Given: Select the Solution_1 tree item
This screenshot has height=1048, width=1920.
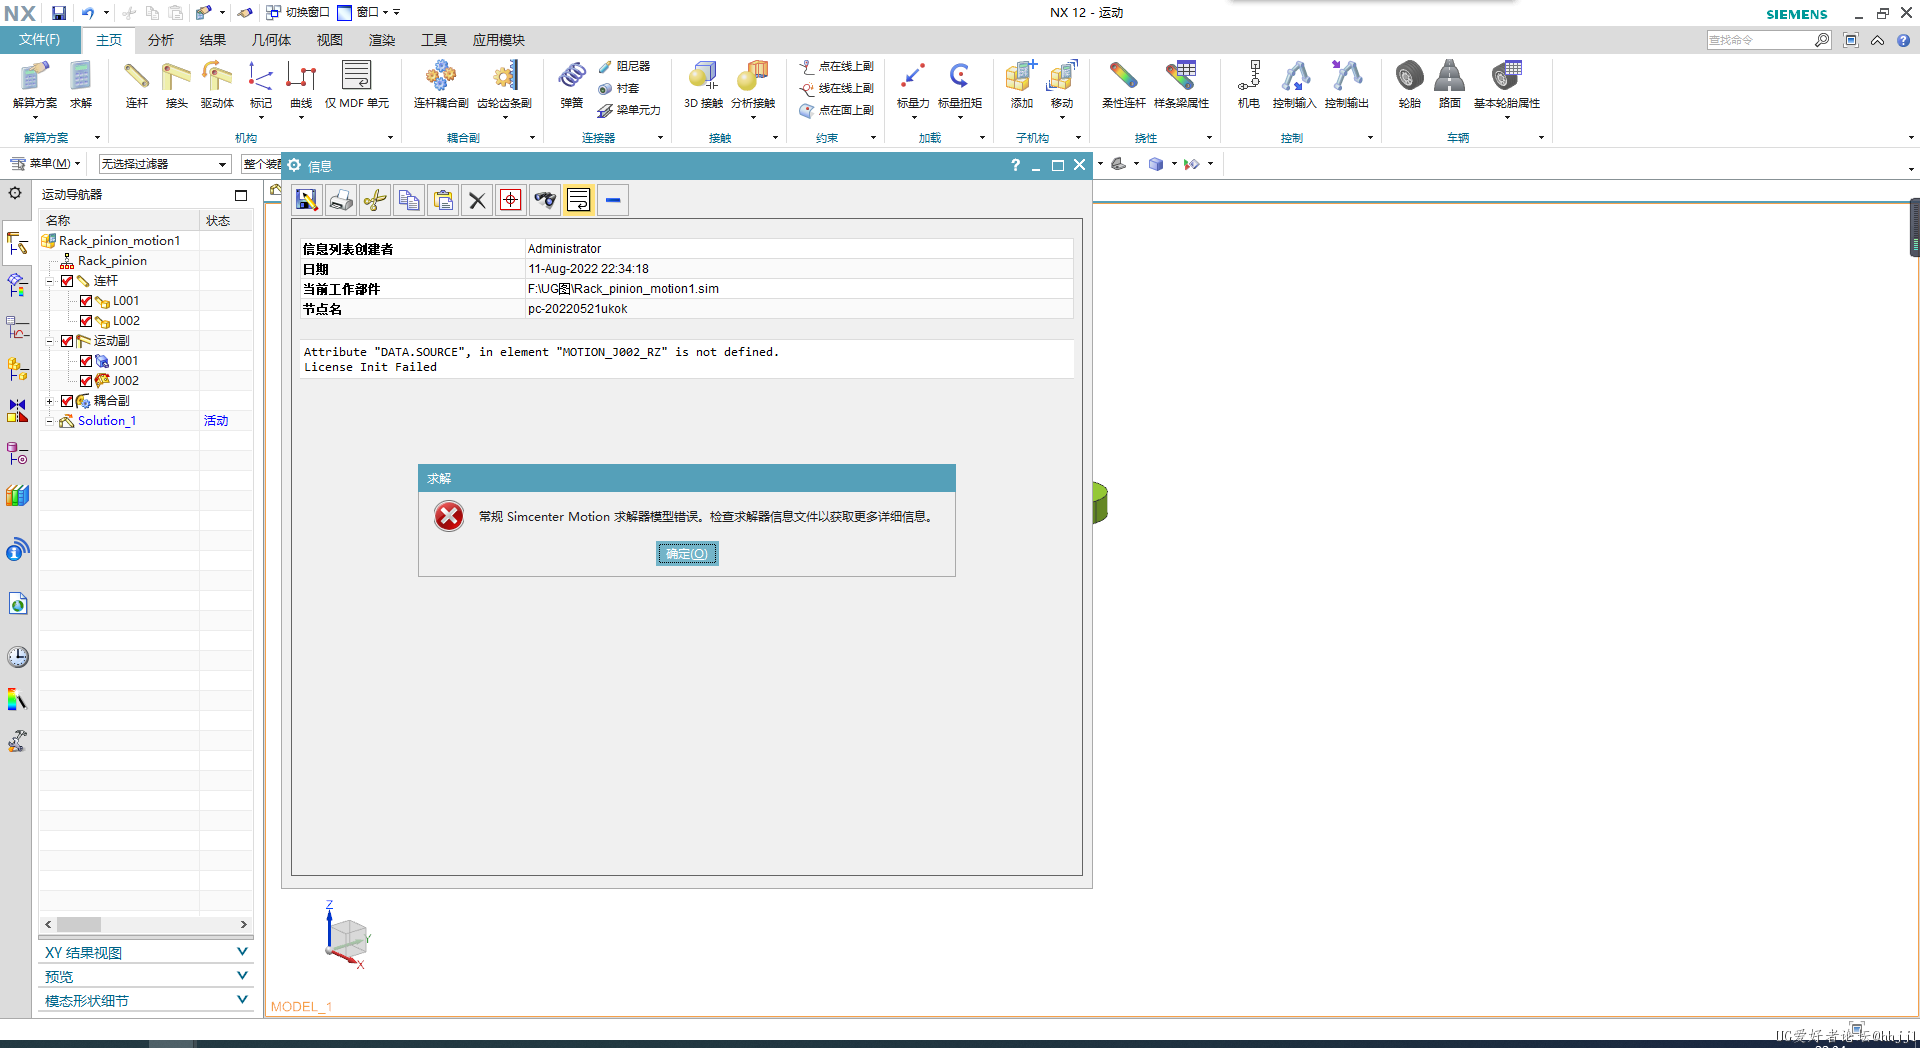Looking at the screenshot, I should click(106, 421).
